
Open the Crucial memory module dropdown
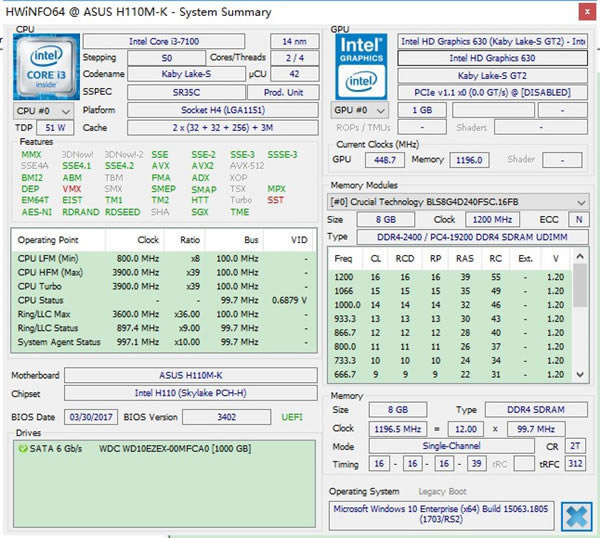459,200
